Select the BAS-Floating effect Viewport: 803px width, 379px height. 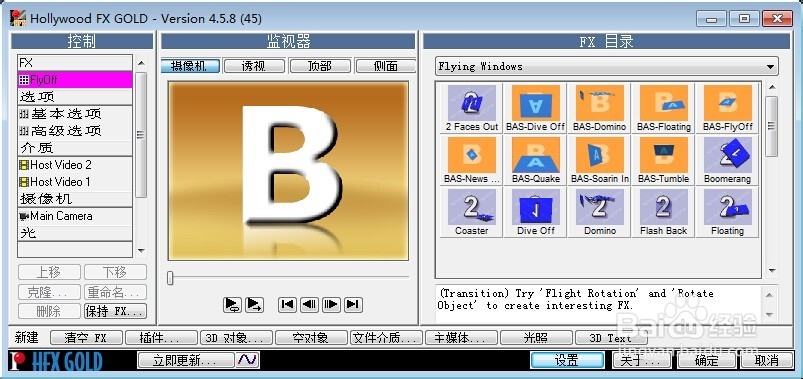(664, 108)
